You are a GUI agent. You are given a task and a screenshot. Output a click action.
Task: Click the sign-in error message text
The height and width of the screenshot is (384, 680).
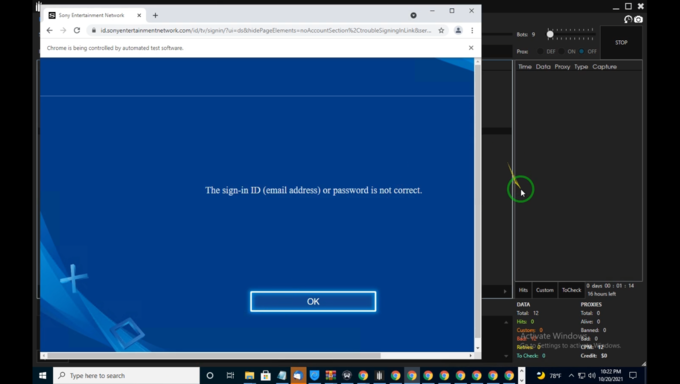tap(313, 190)
